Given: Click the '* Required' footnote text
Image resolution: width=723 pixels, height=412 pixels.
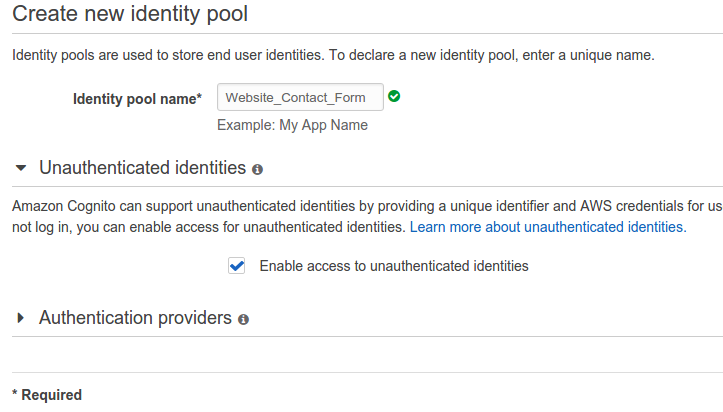Looking at the screenshot, I should pyautogui.click(x=47, y=395).
